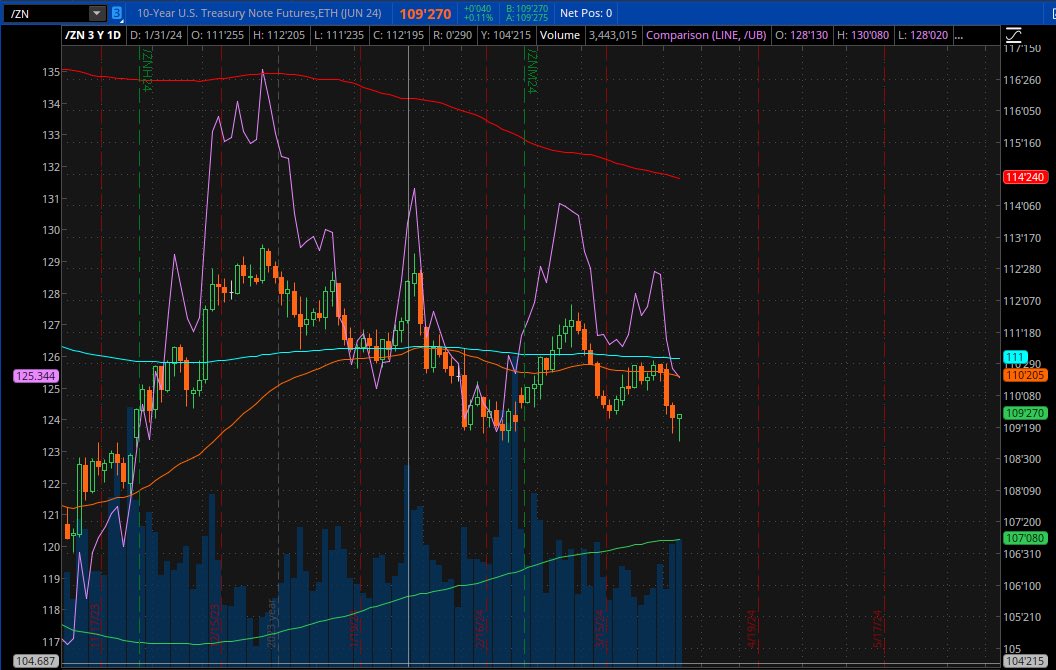Image resolution: width=1056 pixels, height=670 pixels.
Task: Click the 'R: 0'290' range value
Action: [452, 35]
